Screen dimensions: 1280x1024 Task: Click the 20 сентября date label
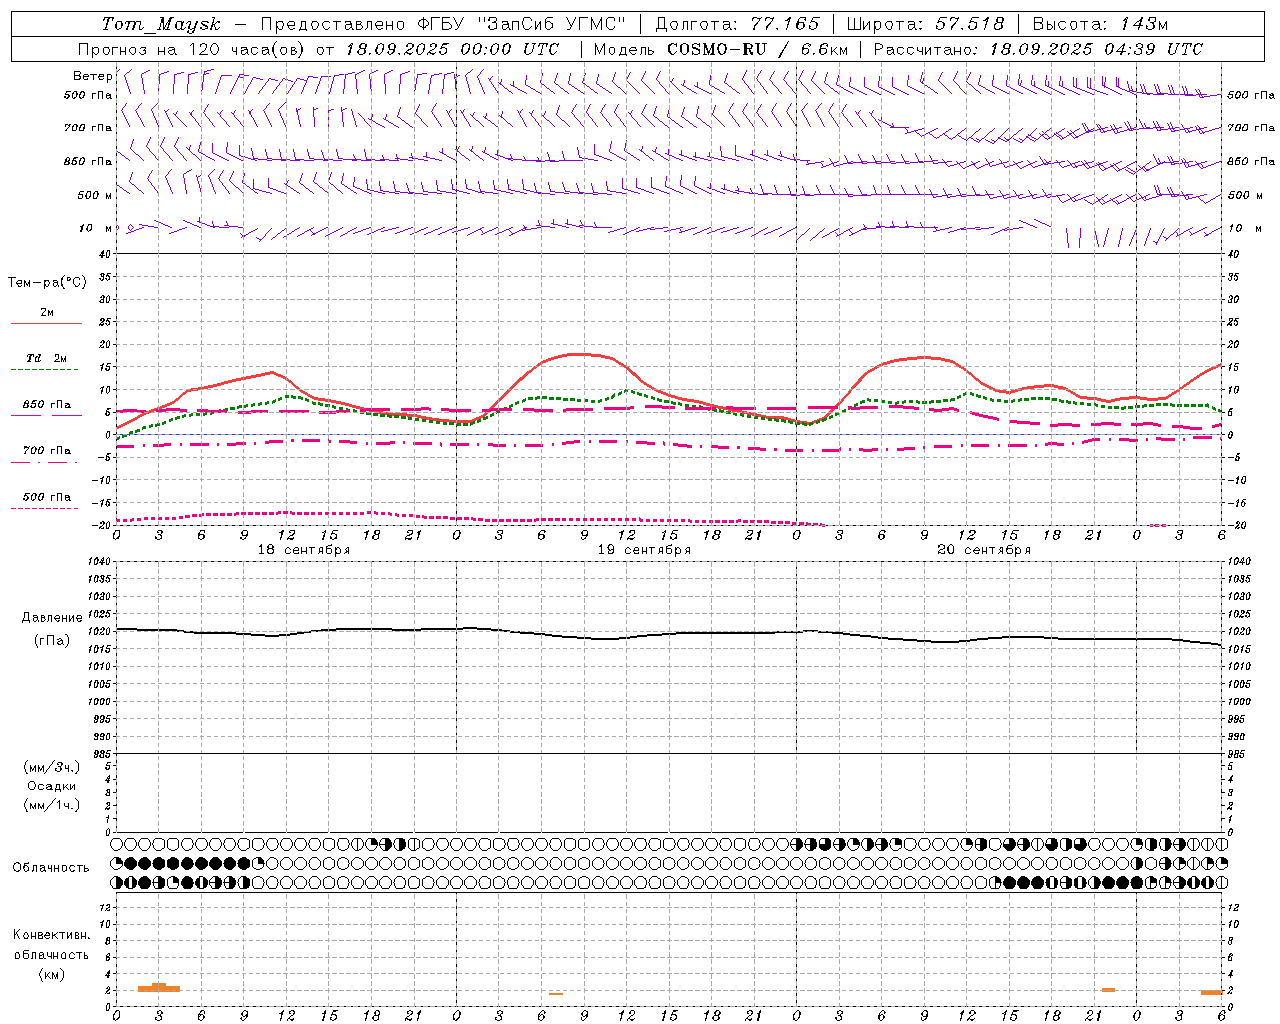pos(984,550)
